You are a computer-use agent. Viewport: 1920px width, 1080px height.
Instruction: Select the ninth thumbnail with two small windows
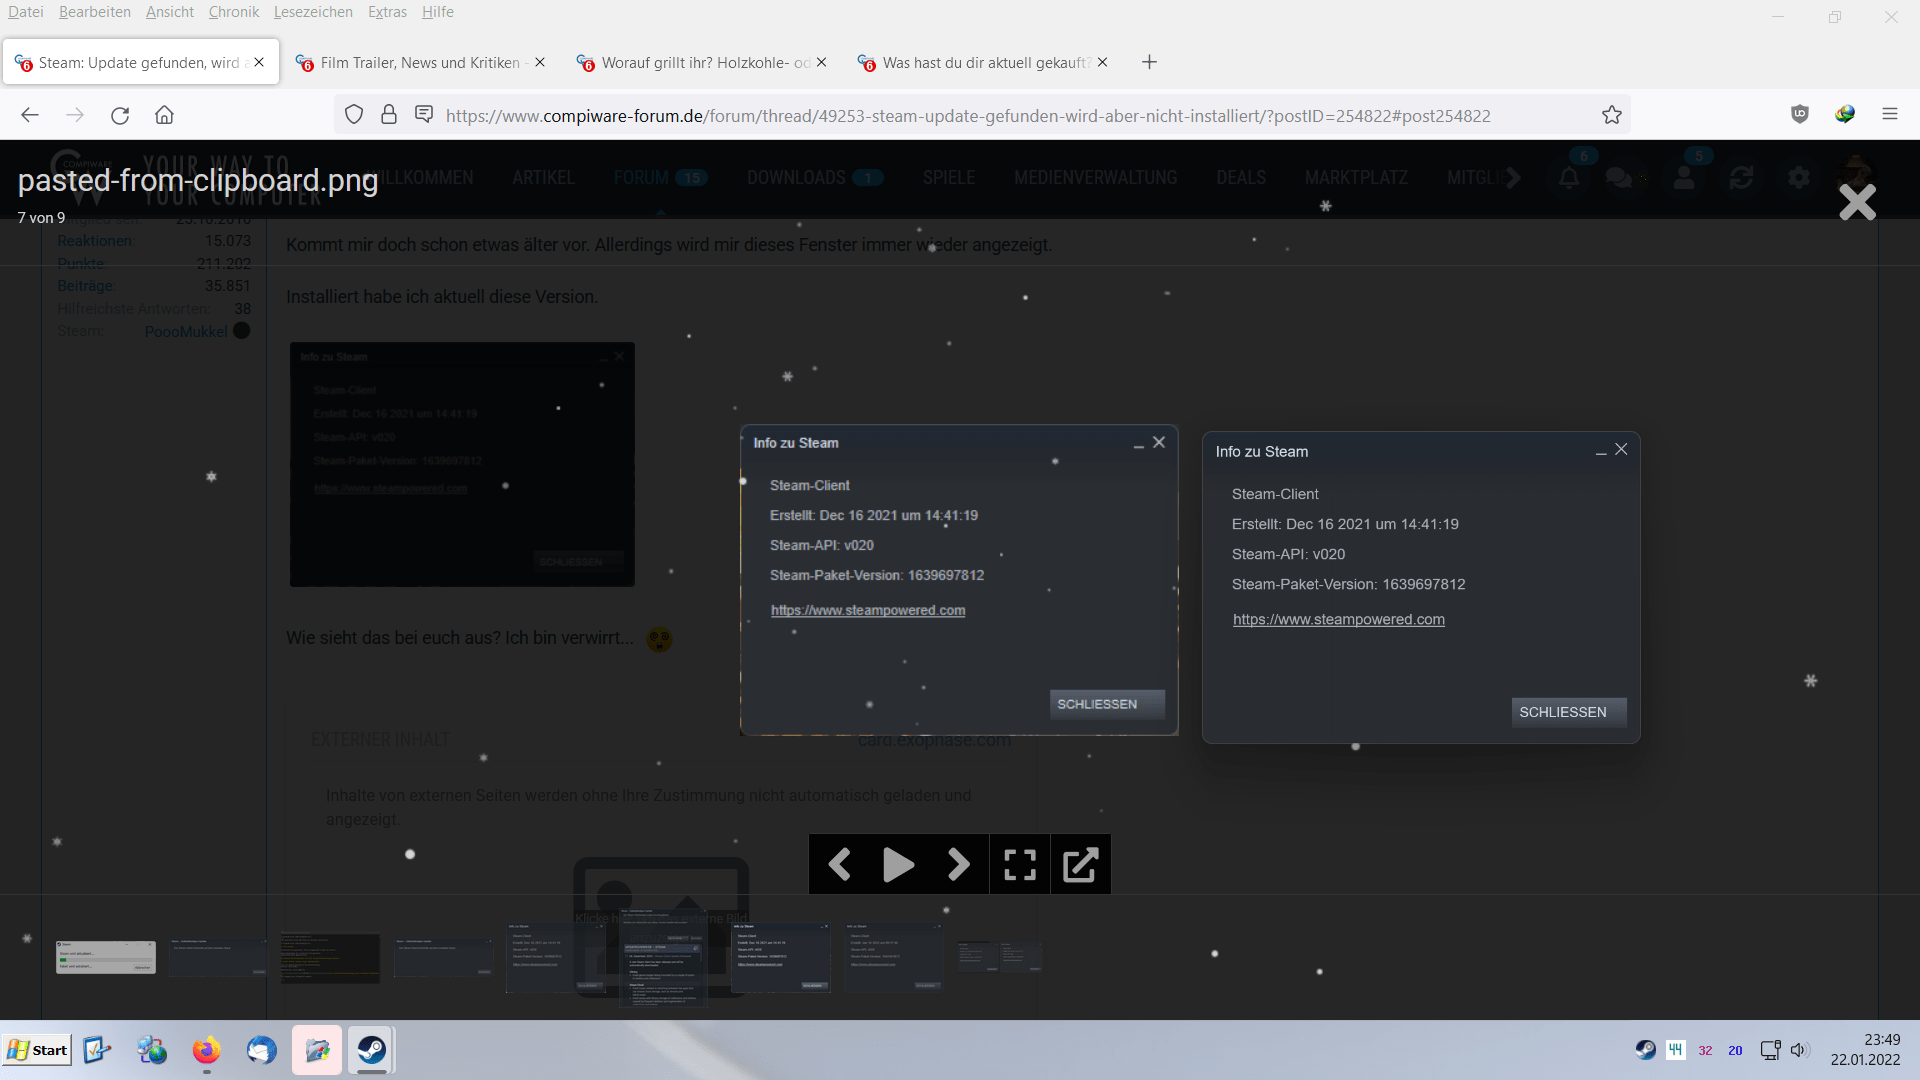tap(999, 957)
